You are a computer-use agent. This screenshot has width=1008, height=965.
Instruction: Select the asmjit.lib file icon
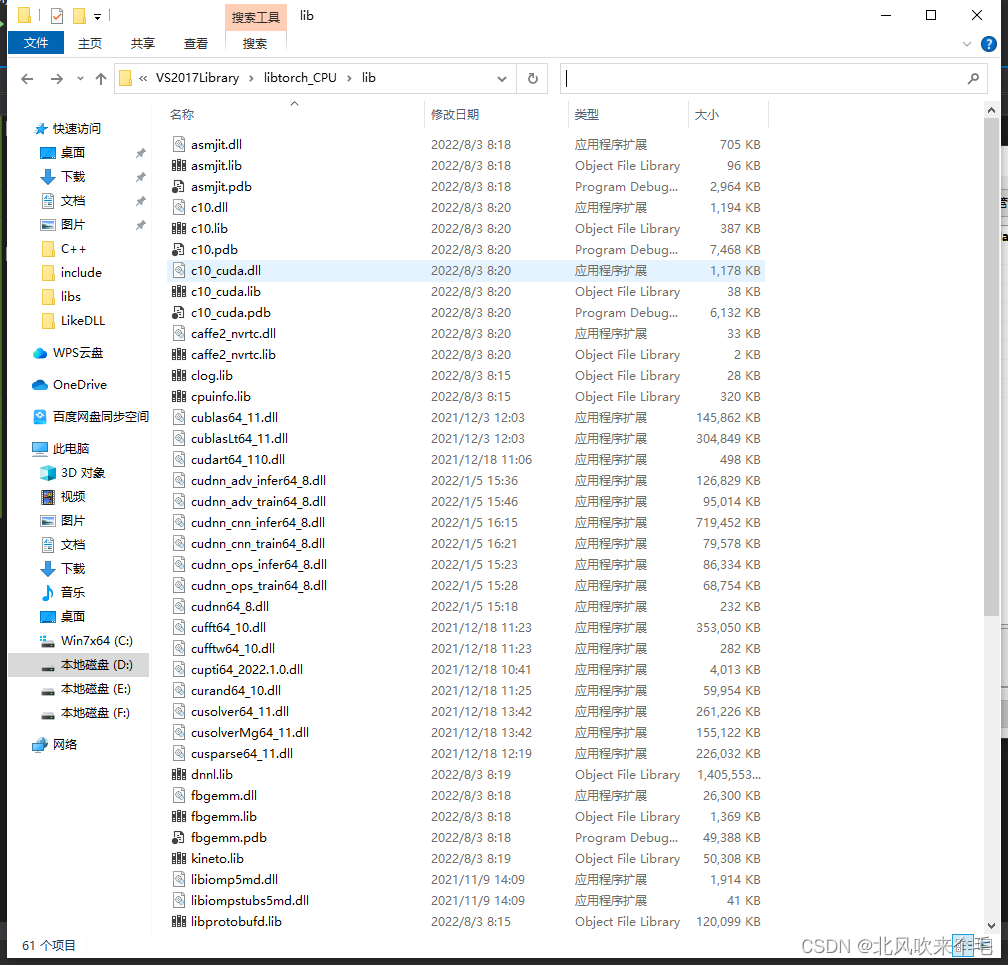point(179,165)
